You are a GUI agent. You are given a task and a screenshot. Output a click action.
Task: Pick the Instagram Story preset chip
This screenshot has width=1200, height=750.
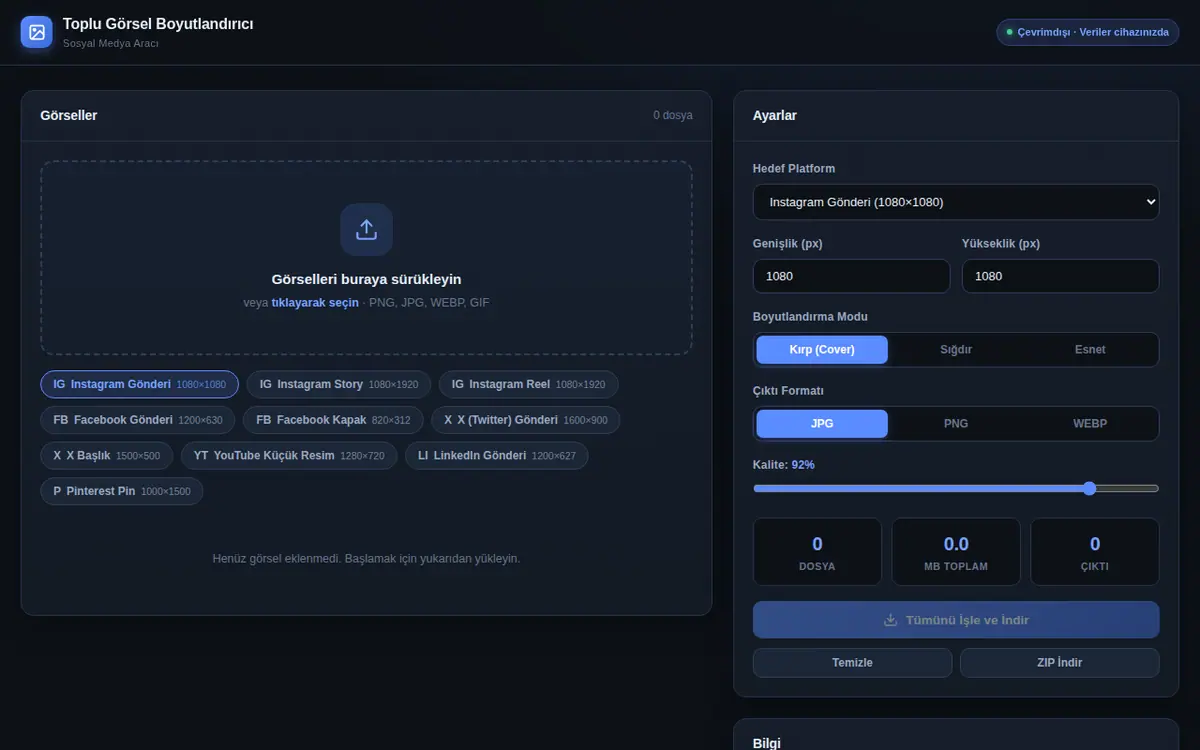tap(339, 384)
